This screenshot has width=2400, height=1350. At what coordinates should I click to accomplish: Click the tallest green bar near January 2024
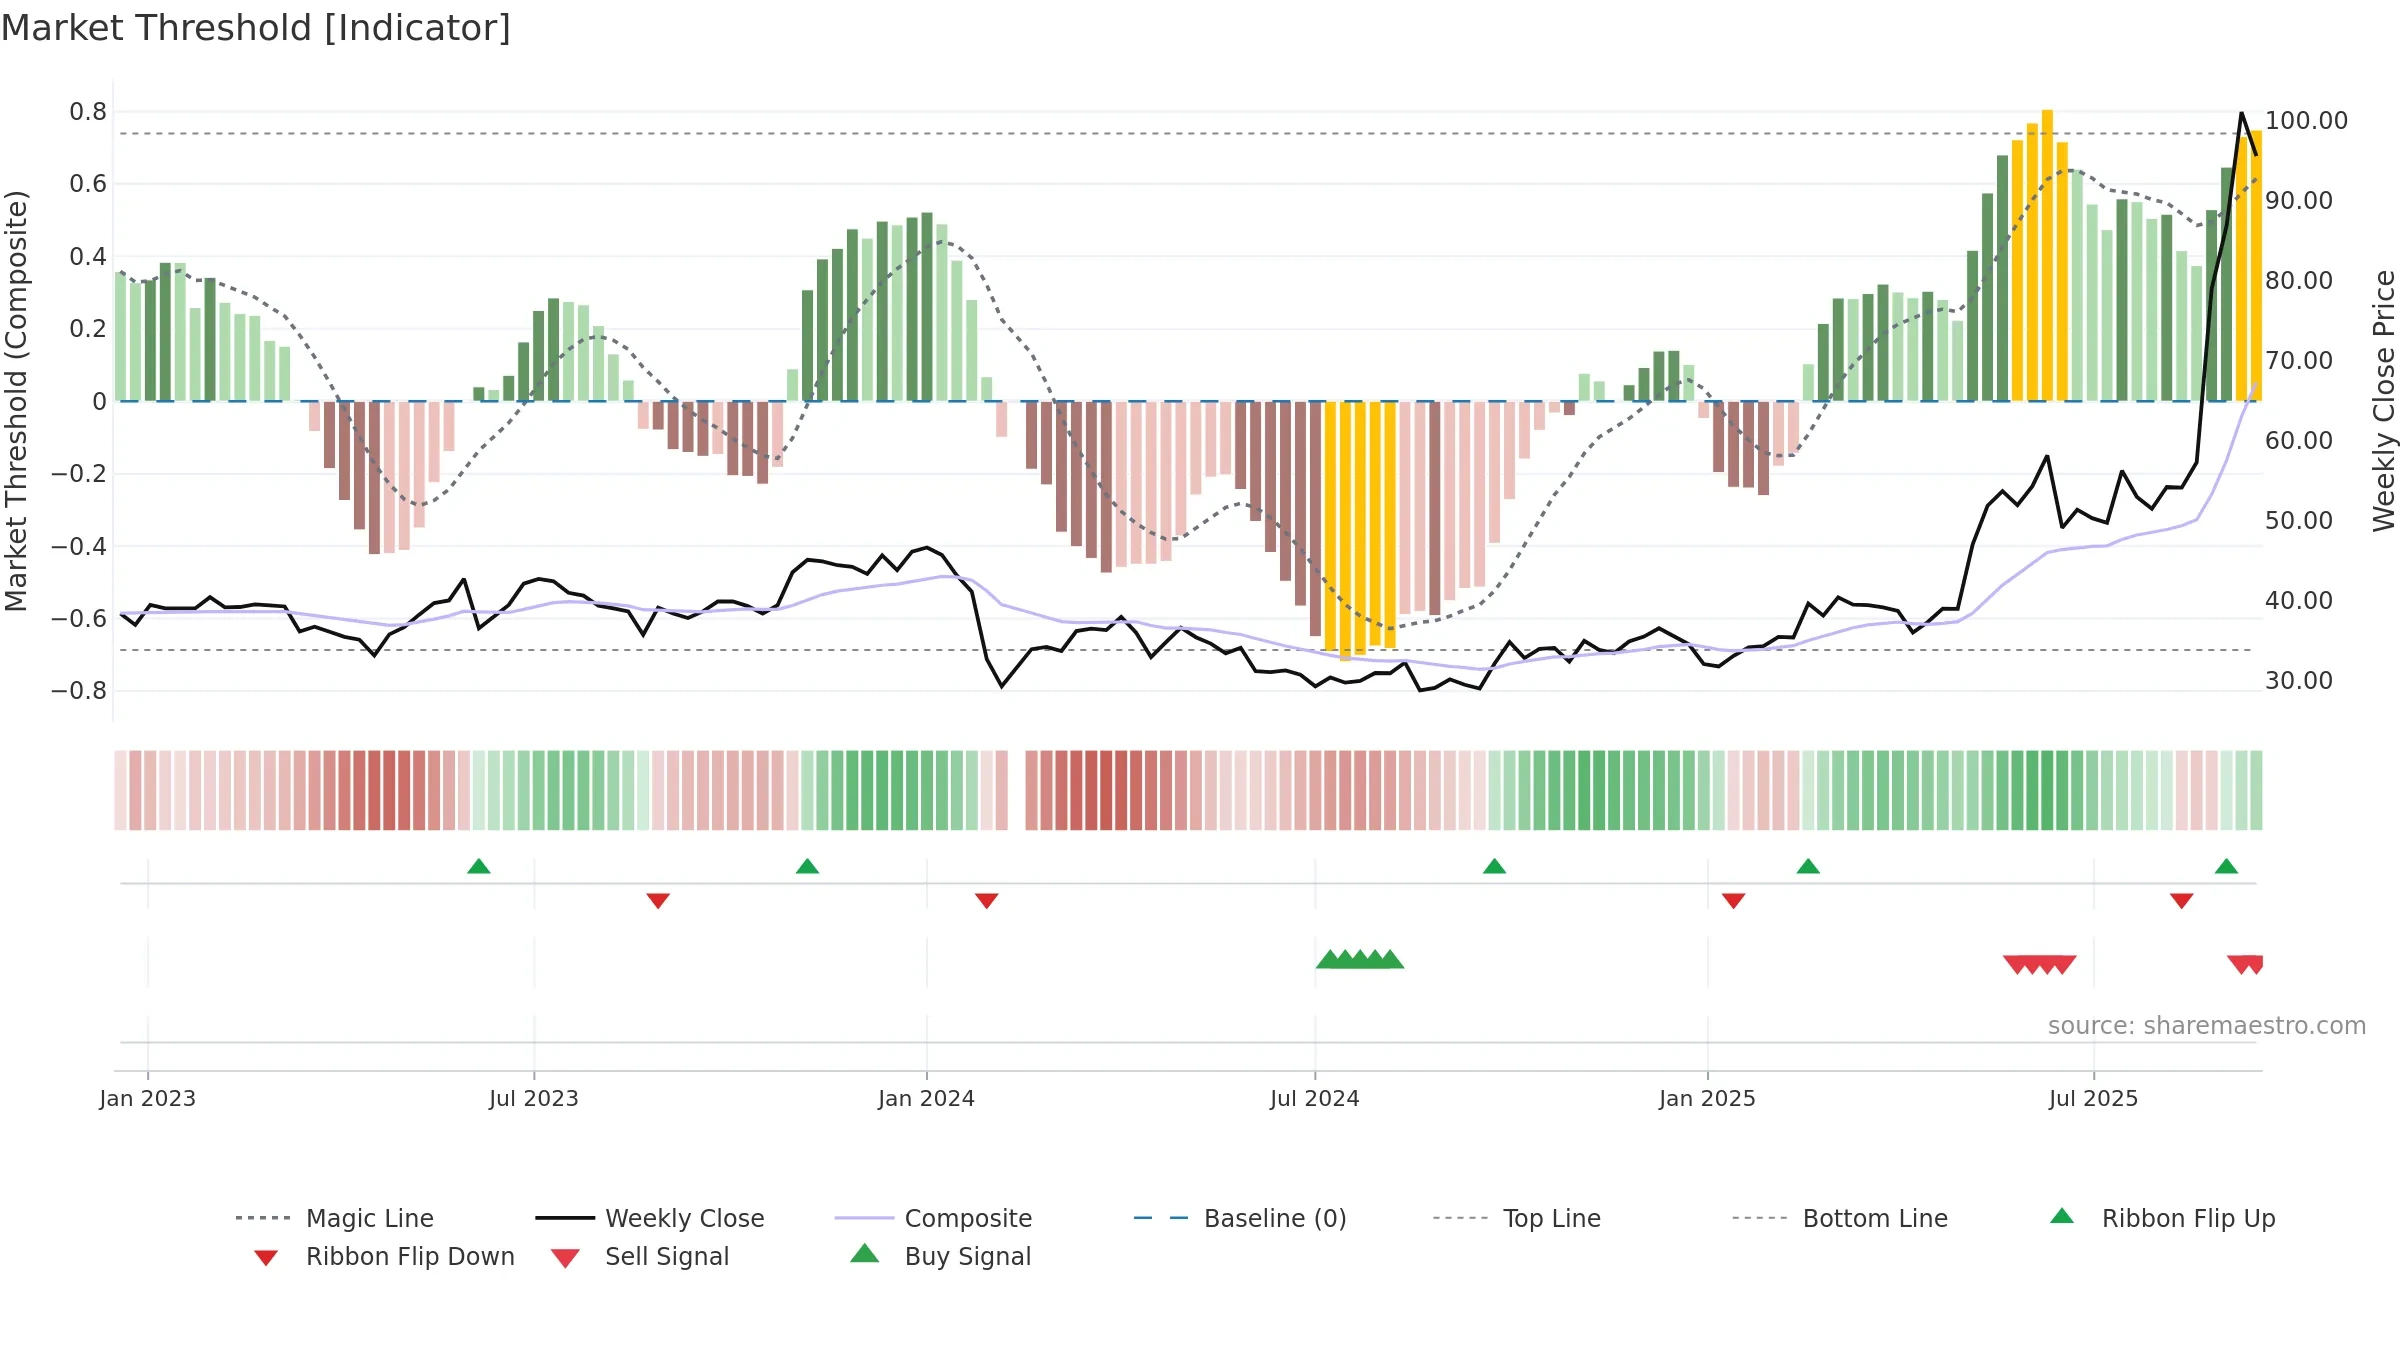pyautogui.click(x=927, y=306)
